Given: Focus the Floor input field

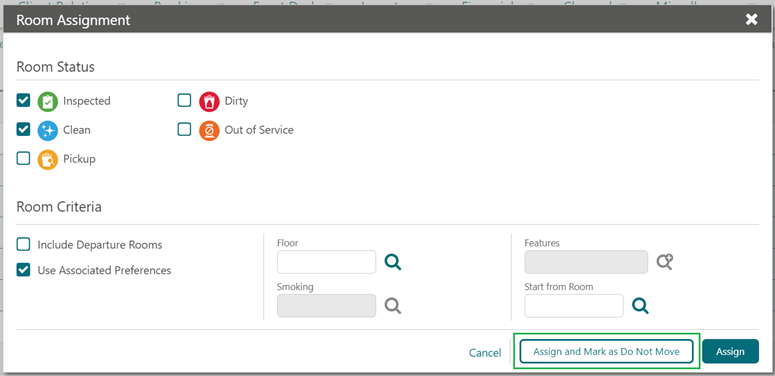Looking at the screenshot, I should click(x=327, y=262).
